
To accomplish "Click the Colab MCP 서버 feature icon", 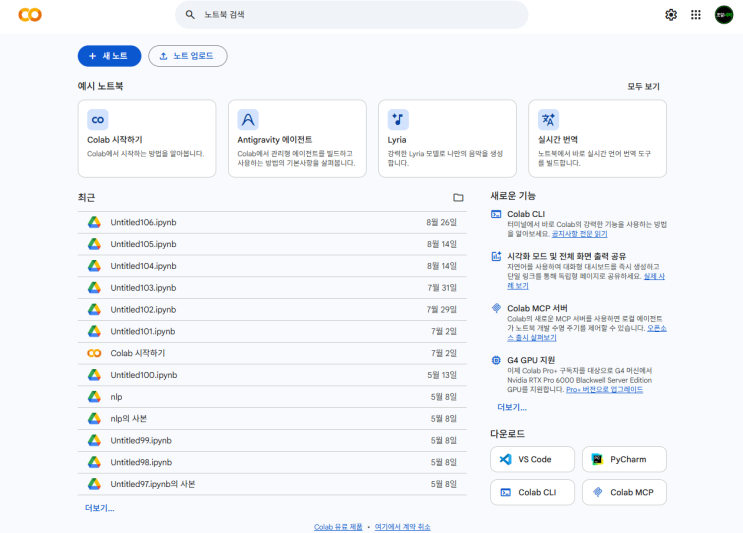I will pos(496,308).
